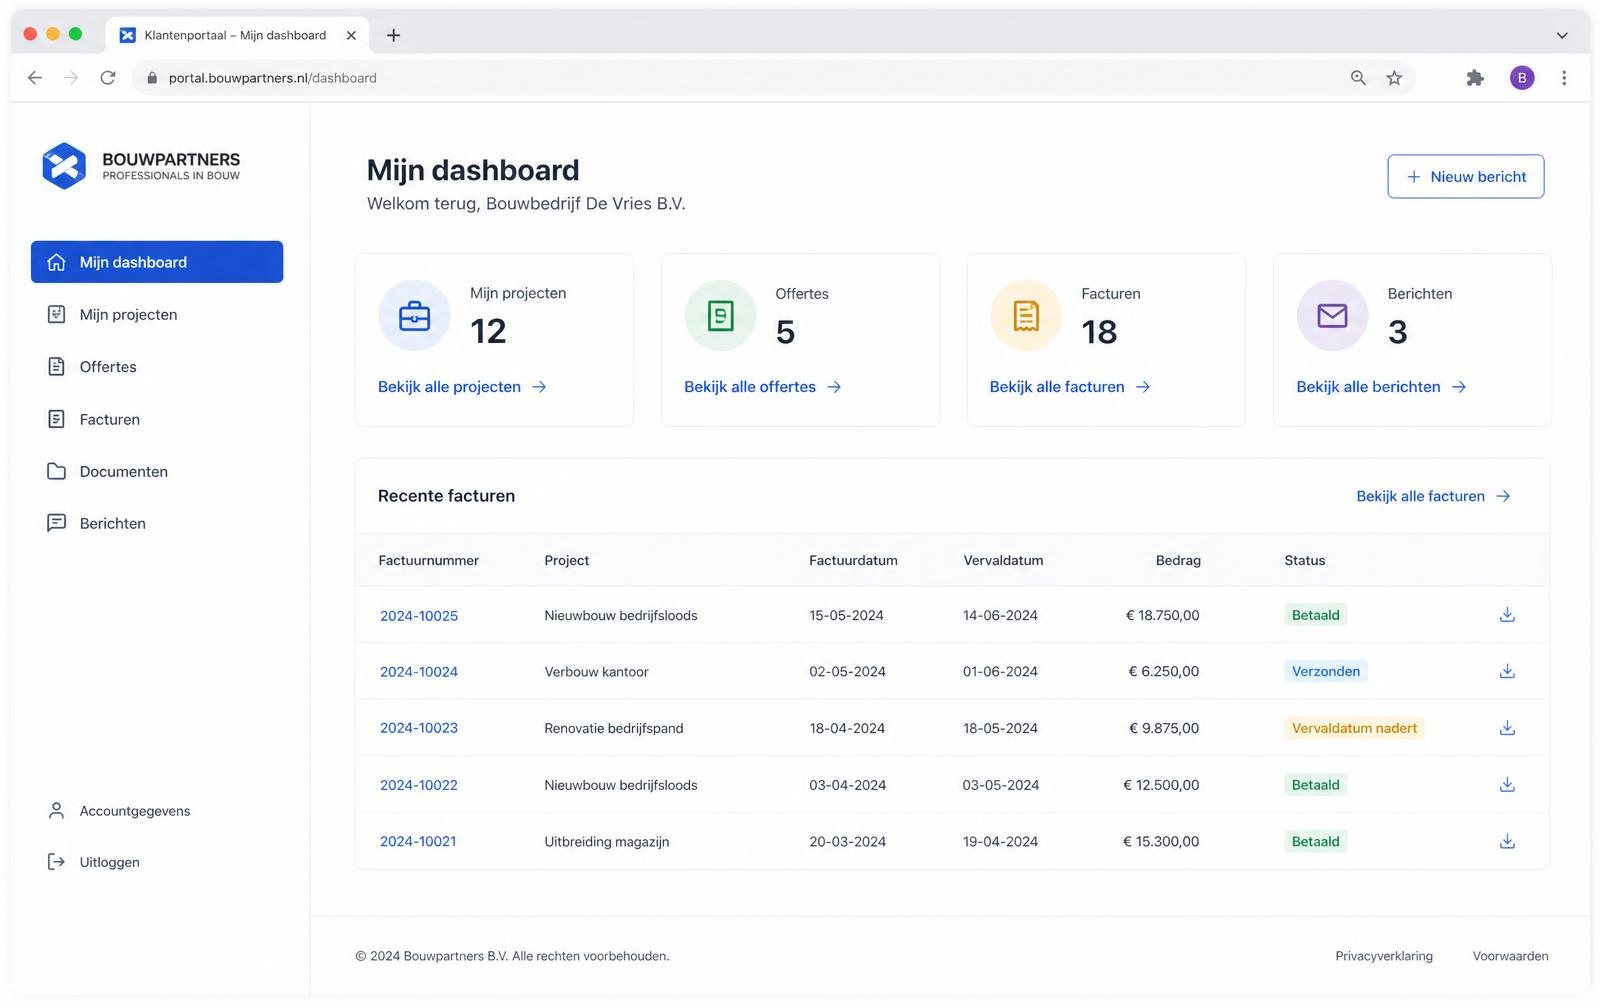Click Bekijk alle offertes link

pyautogui.click(x=763, y=387)
